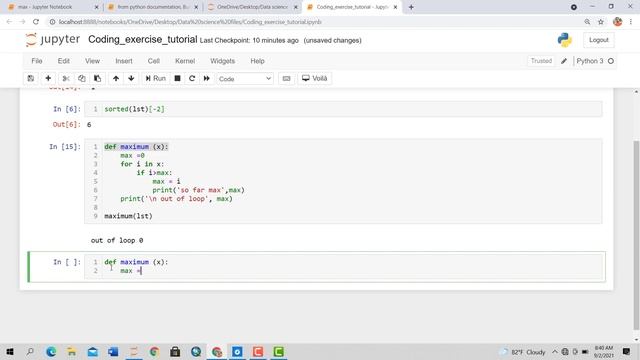Open Windows Start menu
The image size is (640, 360).
[10, 351]
